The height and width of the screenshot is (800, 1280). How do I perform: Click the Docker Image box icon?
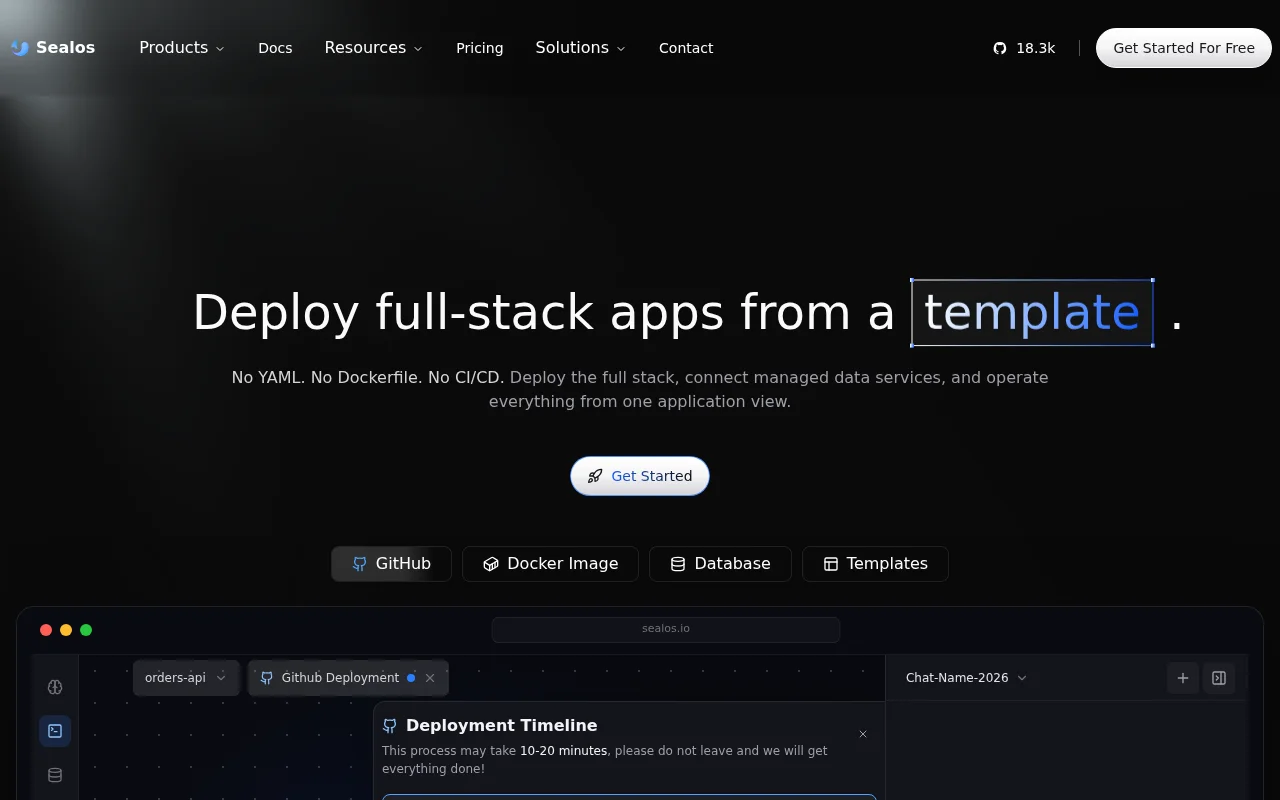click(491, 564)
